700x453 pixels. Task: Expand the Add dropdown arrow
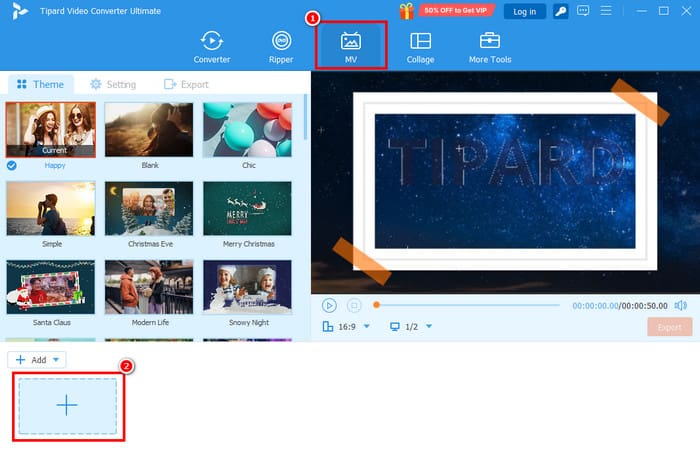tap(56, 360)
